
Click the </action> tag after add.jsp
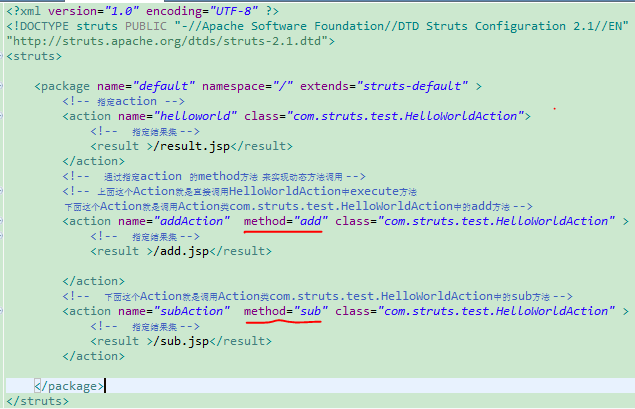tap(94, 281)
